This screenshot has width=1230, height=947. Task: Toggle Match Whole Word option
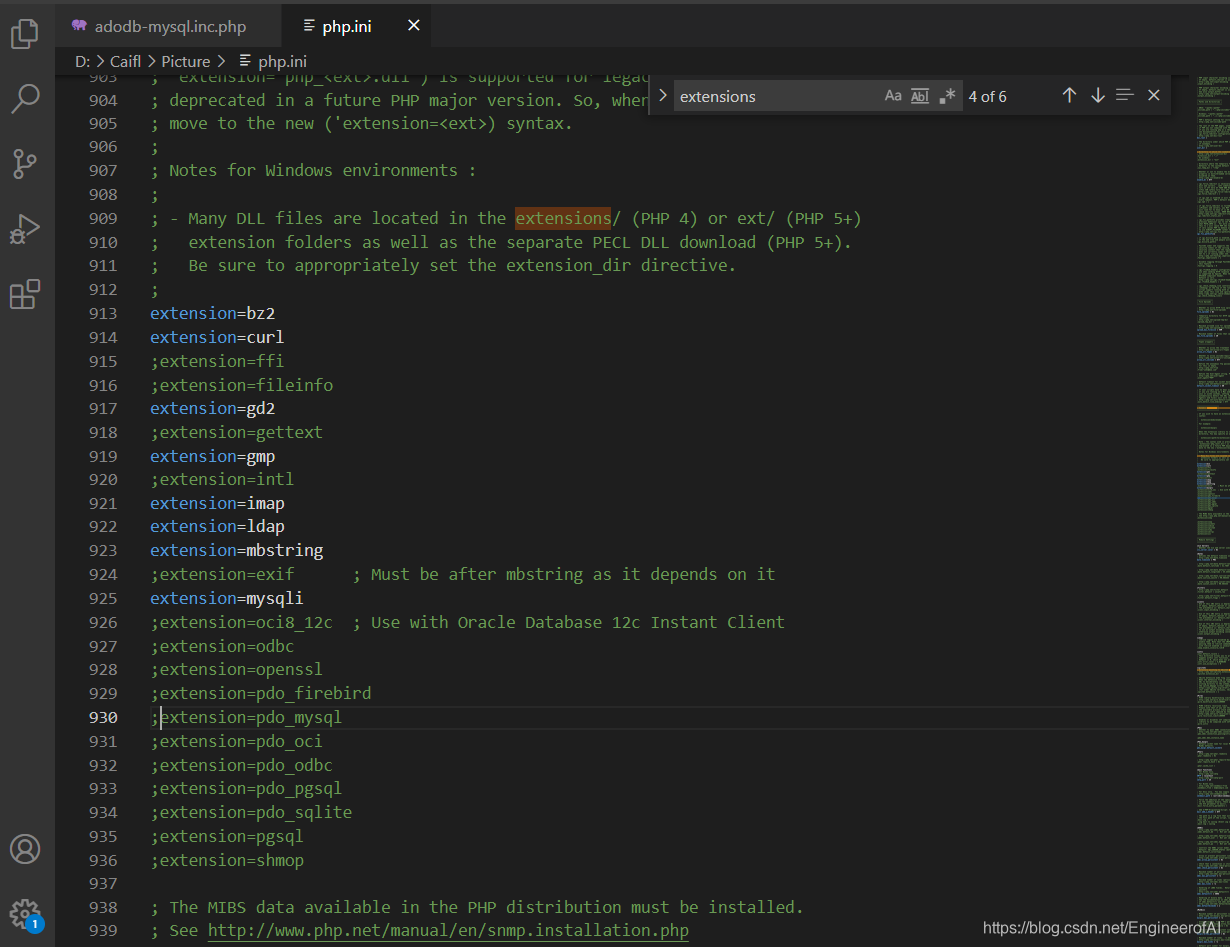point(920,96)
